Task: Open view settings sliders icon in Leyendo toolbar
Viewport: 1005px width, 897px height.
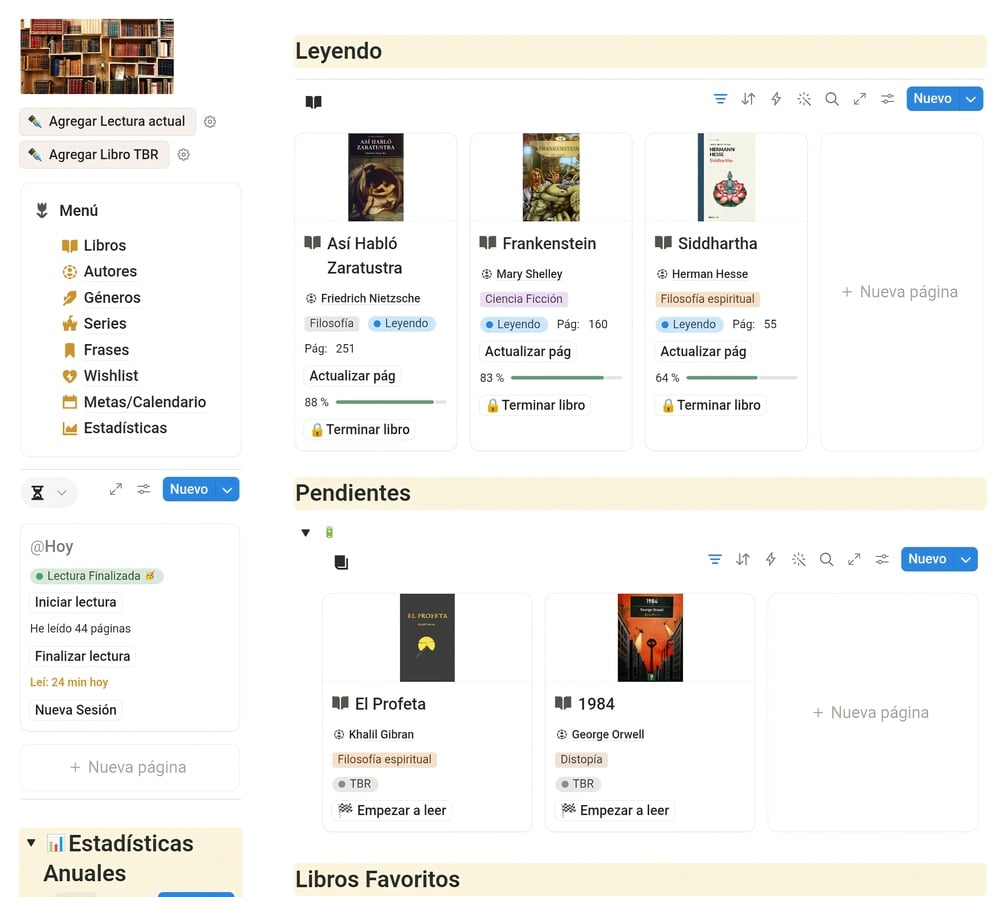Action: click(887, 99)
